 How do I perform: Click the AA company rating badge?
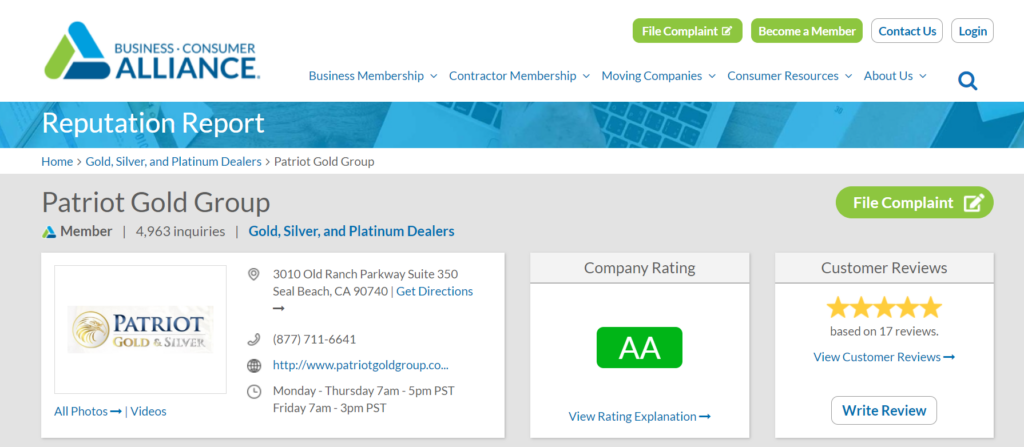(639, 348)
